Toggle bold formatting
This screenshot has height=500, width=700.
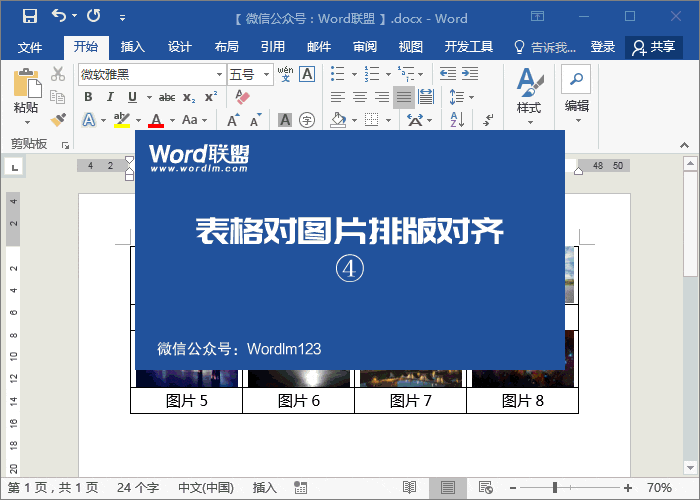click(88, 97)
